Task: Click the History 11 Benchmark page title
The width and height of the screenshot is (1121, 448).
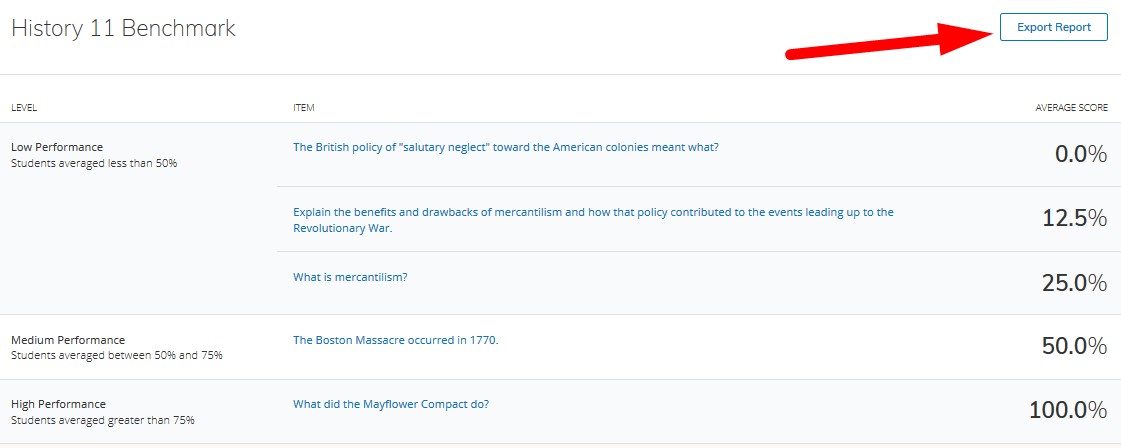Action: click(x=123, y=28)
